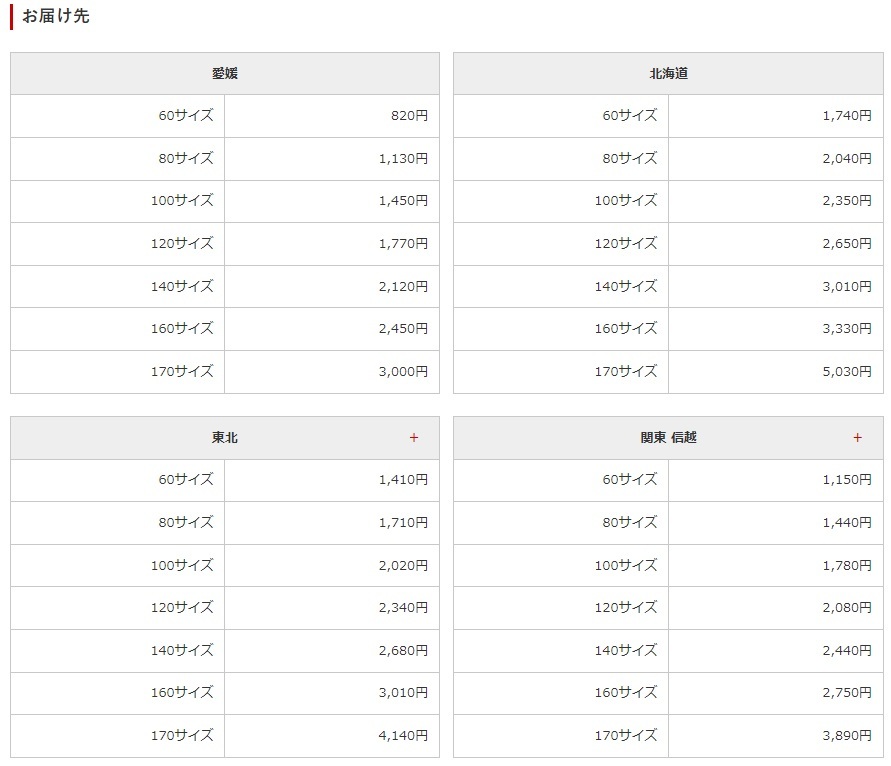Image resolution: width=891 pixels, height=766 pixels.
Task: Select 1,130円 price for 愛媛 80サイズ
Action: pyautogui.click(x=403, y=159)
